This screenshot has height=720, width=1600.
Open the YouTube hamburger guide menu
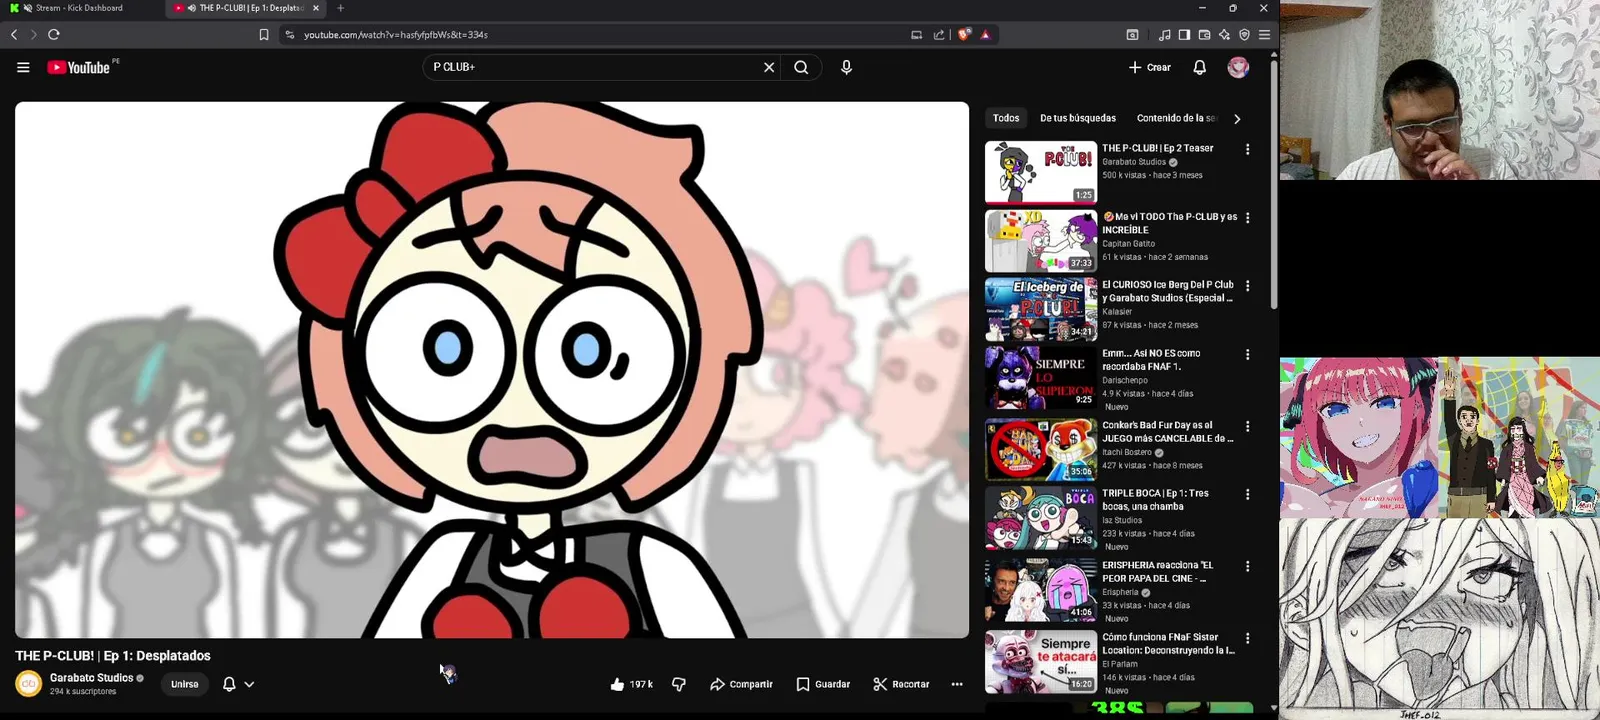pos(23,67)
